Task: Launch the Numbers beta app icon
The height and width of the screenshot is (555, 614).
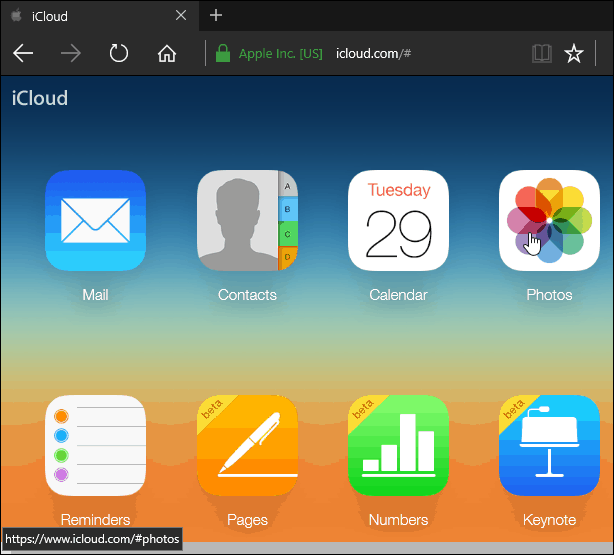Action: (x=398, y=445)
